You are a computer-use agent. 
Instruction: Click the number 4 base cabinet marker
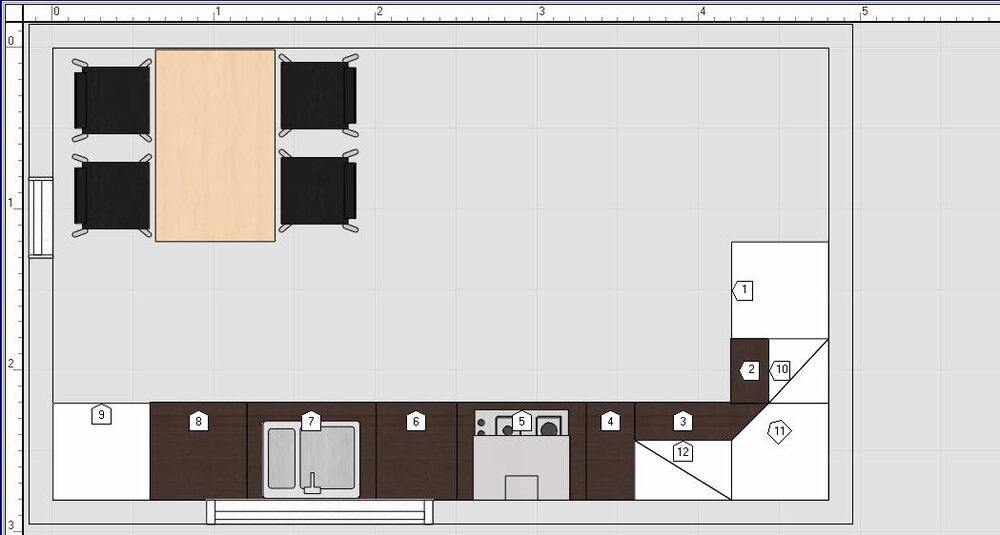tap(610, 422)
